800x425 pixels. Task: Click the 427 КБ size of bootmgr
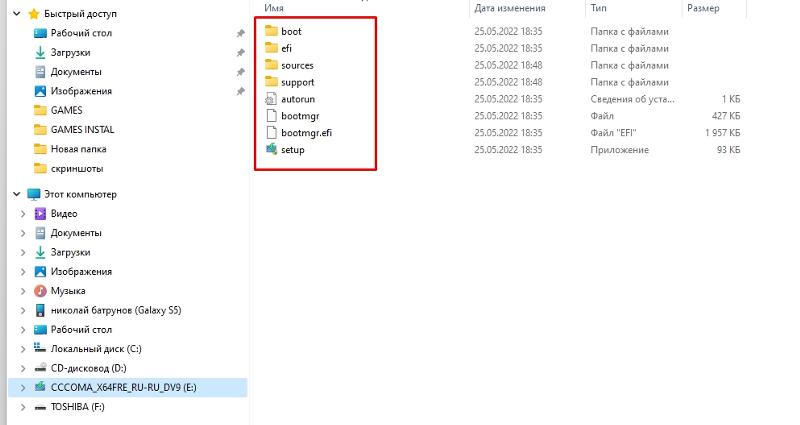(x=726, y=116)
